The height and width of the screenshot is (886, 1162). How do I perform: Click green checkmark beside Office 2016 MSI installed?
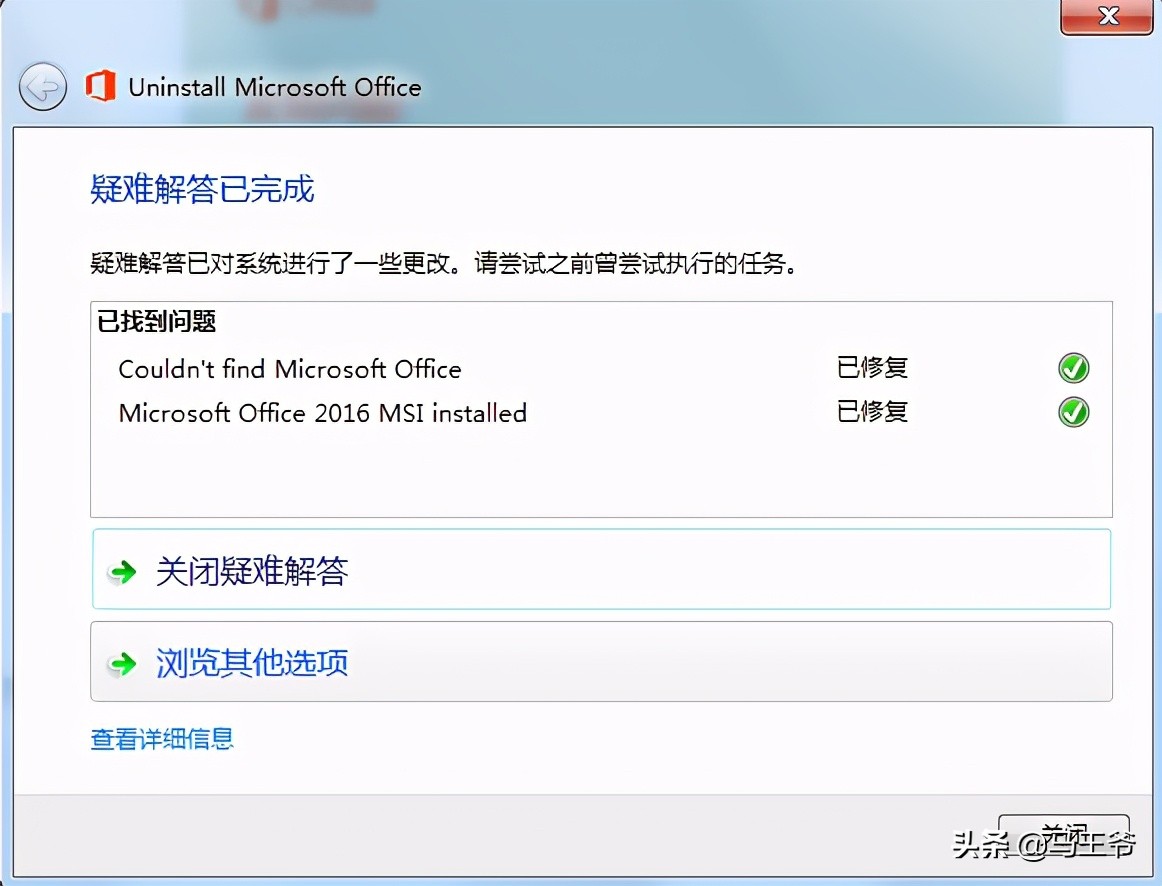(x=1073, y=412)
